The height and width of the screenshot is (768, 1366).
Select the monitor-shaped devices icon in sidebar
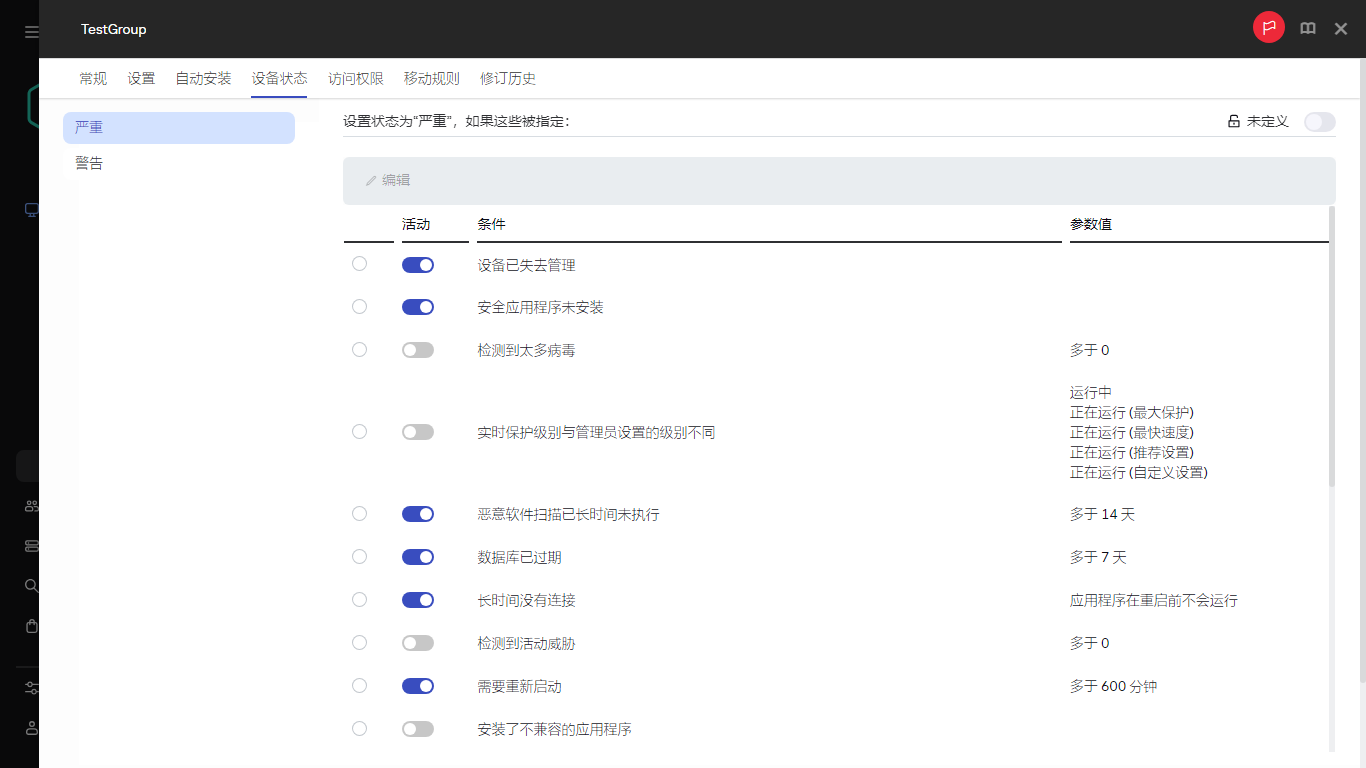(31, 210)
